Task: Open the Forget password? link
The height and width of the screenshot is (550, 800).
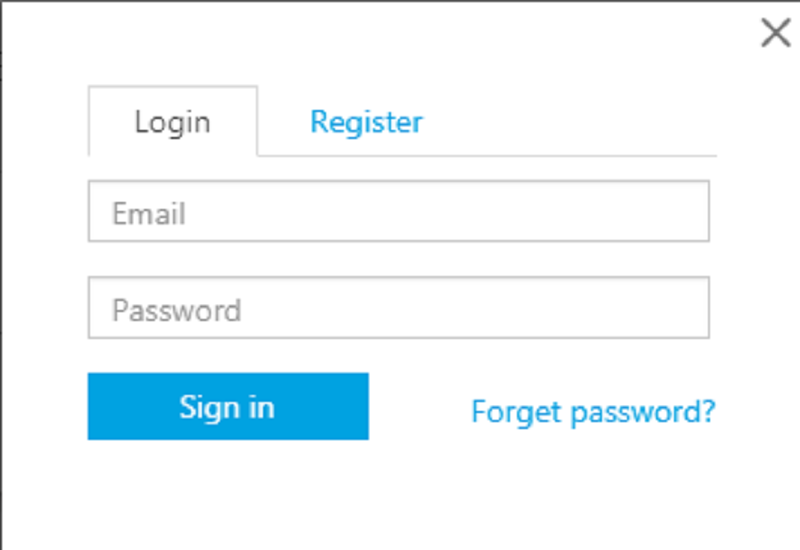Action: click(593, 412)
